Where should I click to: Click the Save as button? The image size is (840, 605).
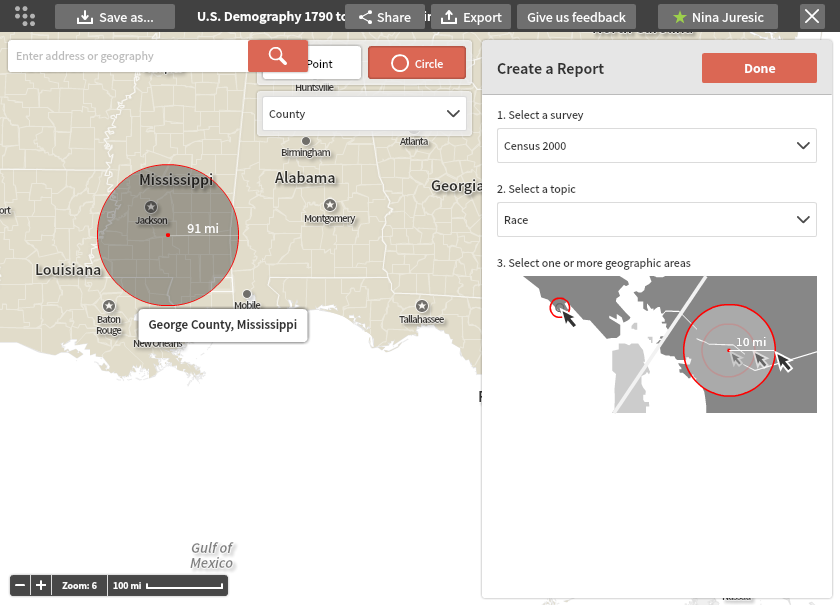click(x=115, y=17)
